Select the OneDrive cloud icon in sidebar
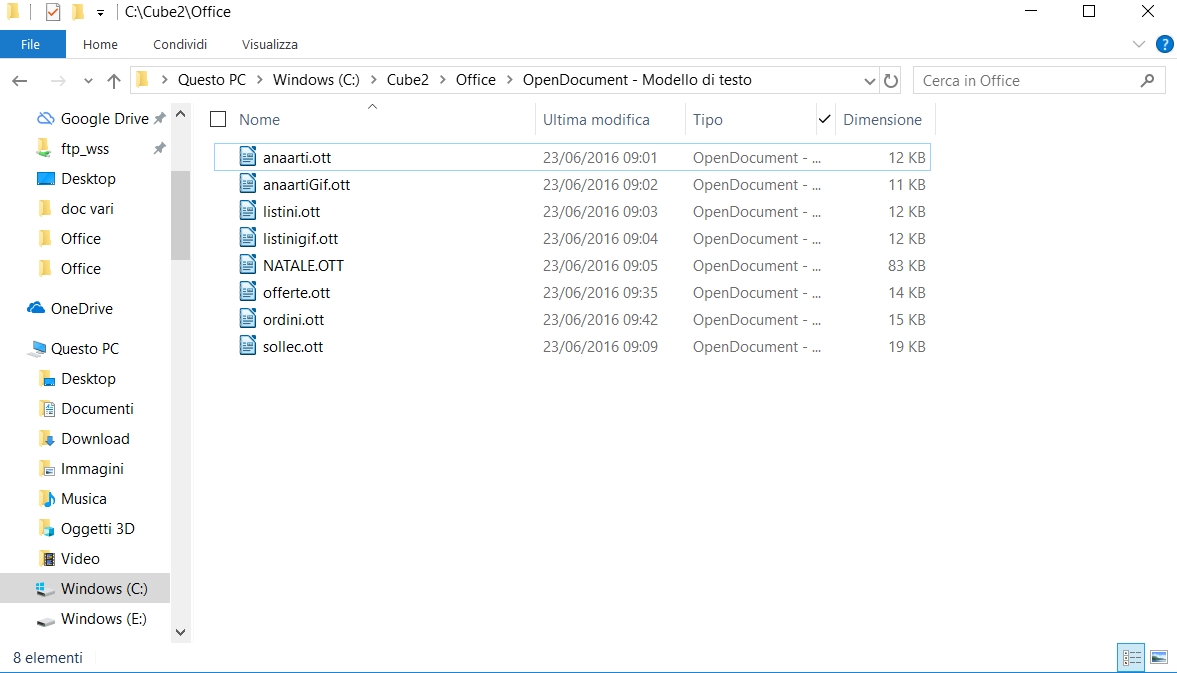 point(36,309)
